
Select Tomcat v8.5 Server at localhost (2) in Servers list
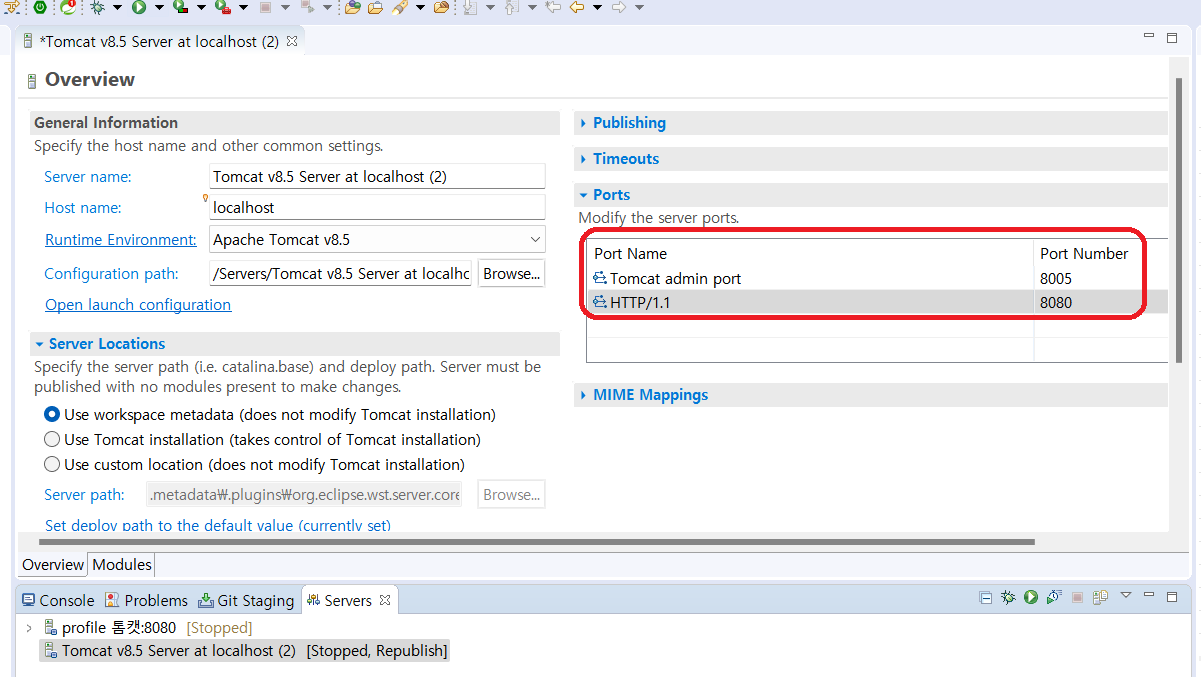pyautogui.click(x=244, y=650)
